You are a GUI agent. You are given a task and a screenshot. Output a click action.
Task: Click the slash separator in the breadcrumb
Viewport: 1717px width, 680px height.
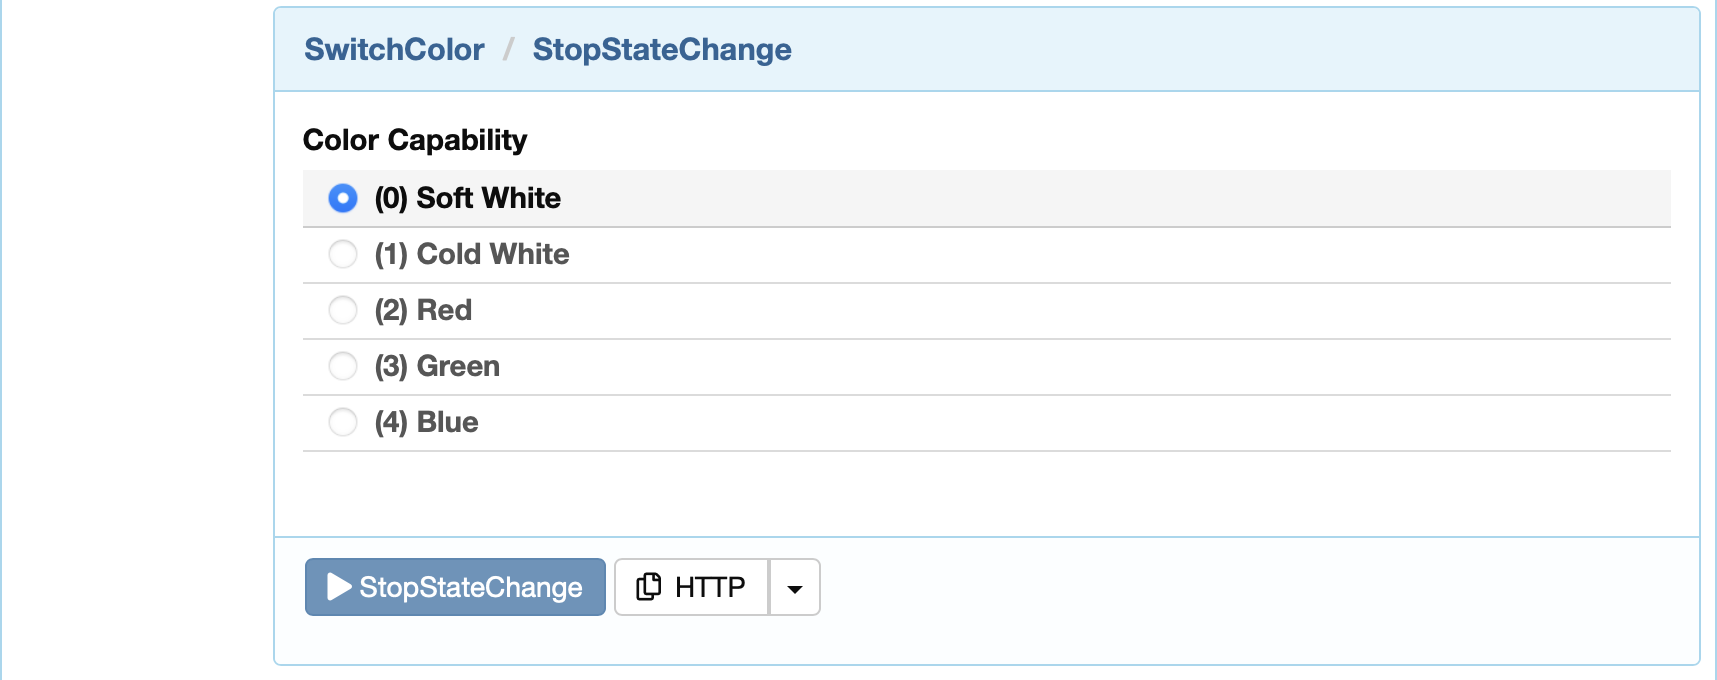[509, 49]
